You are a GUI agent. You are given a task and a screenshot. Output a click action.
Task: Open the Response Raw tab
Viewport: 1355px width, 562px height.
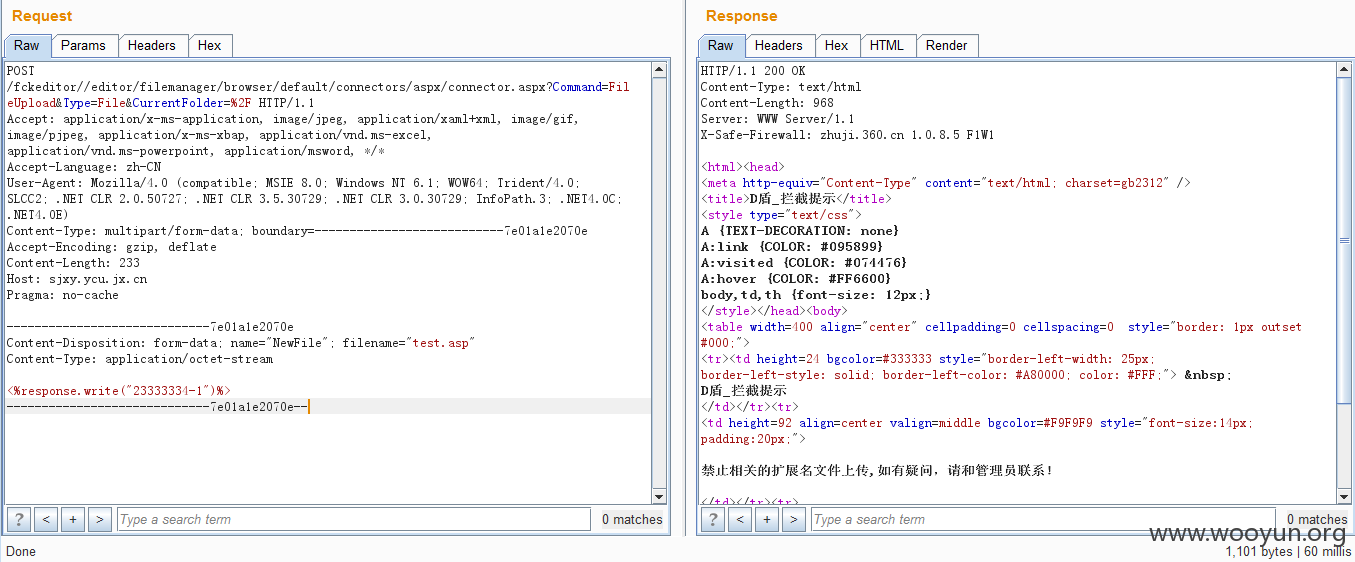(x=721, y=45)
